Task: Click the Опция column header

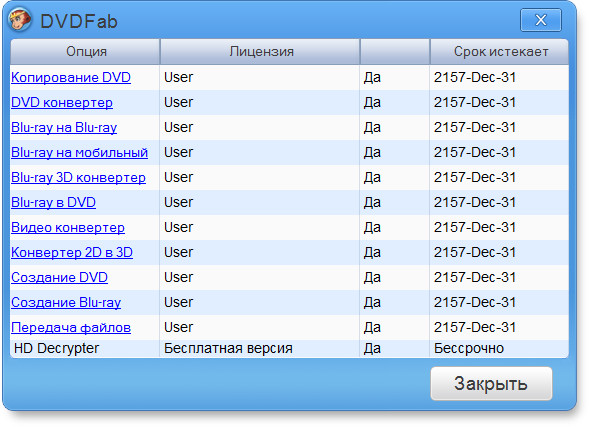Action: pos(86,51)
